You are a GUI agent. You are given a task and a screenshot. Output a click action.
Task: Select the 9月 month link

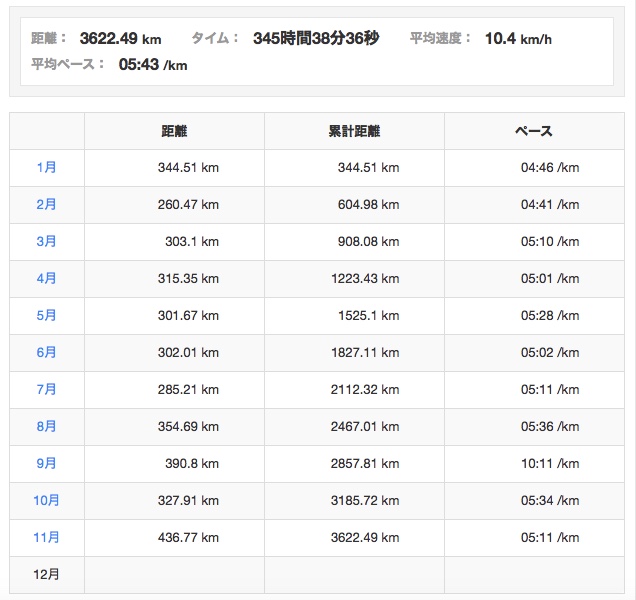click(46, 463)
